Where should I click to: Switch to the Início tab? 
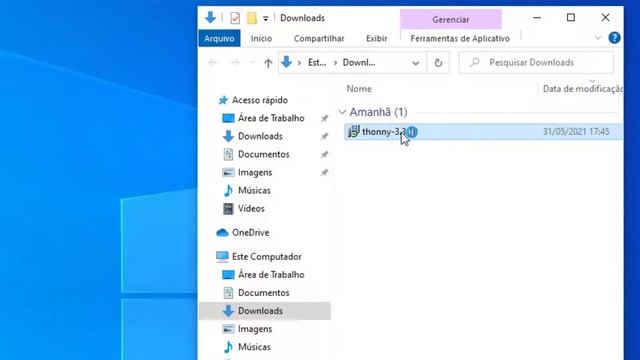pos(261,38)
